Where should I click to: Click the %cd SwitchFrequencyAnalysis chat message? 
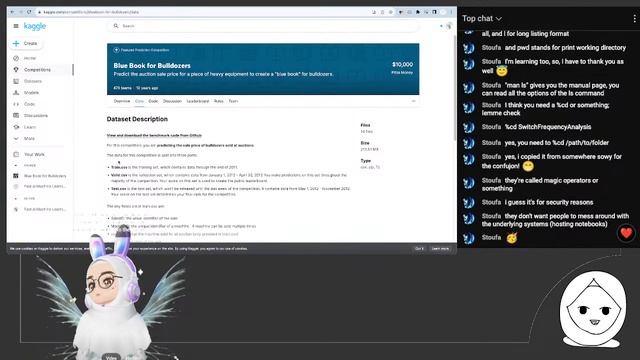click(x=548, y=127)
